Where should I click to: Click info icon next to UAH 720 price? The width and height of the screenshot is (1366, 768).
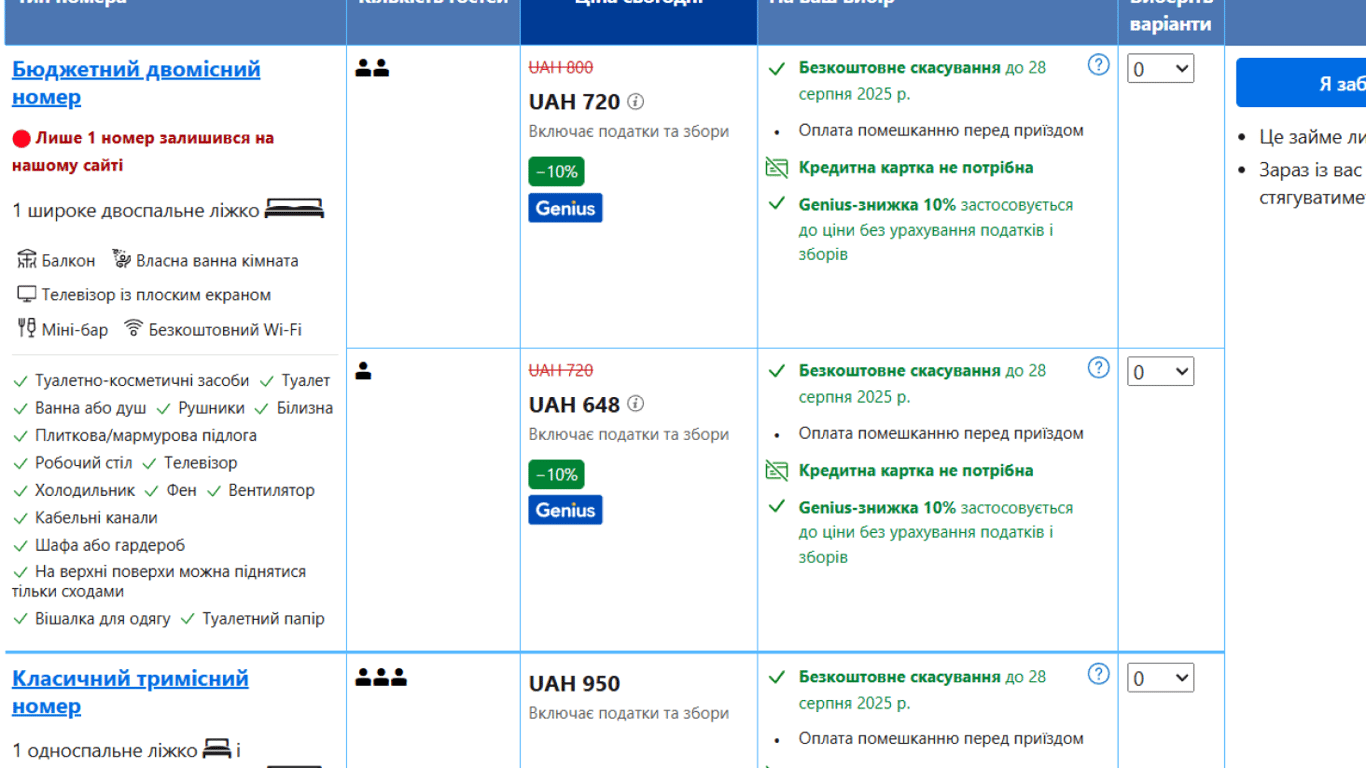coord(635,102)
